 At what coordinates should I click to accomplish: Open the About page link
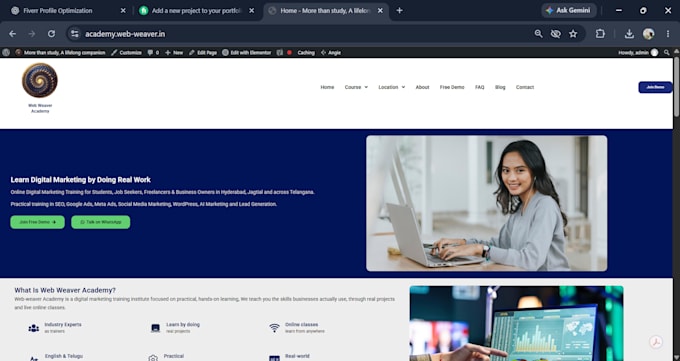tap(422, 87)
